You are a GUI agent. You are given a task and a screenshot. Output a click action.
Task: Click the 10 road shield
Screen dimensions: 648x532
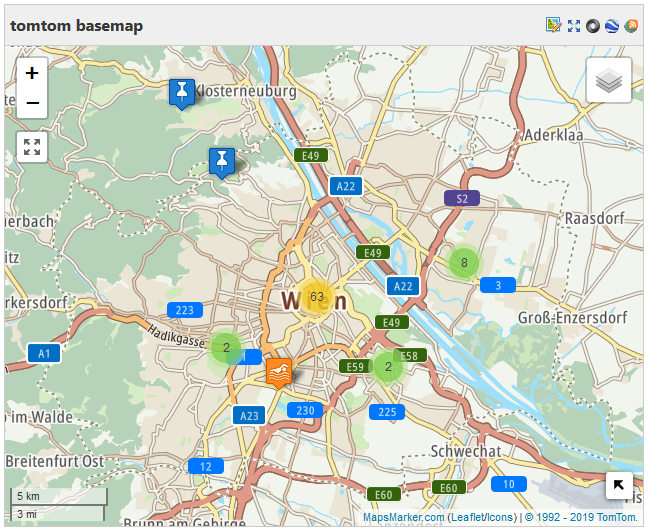509,484
